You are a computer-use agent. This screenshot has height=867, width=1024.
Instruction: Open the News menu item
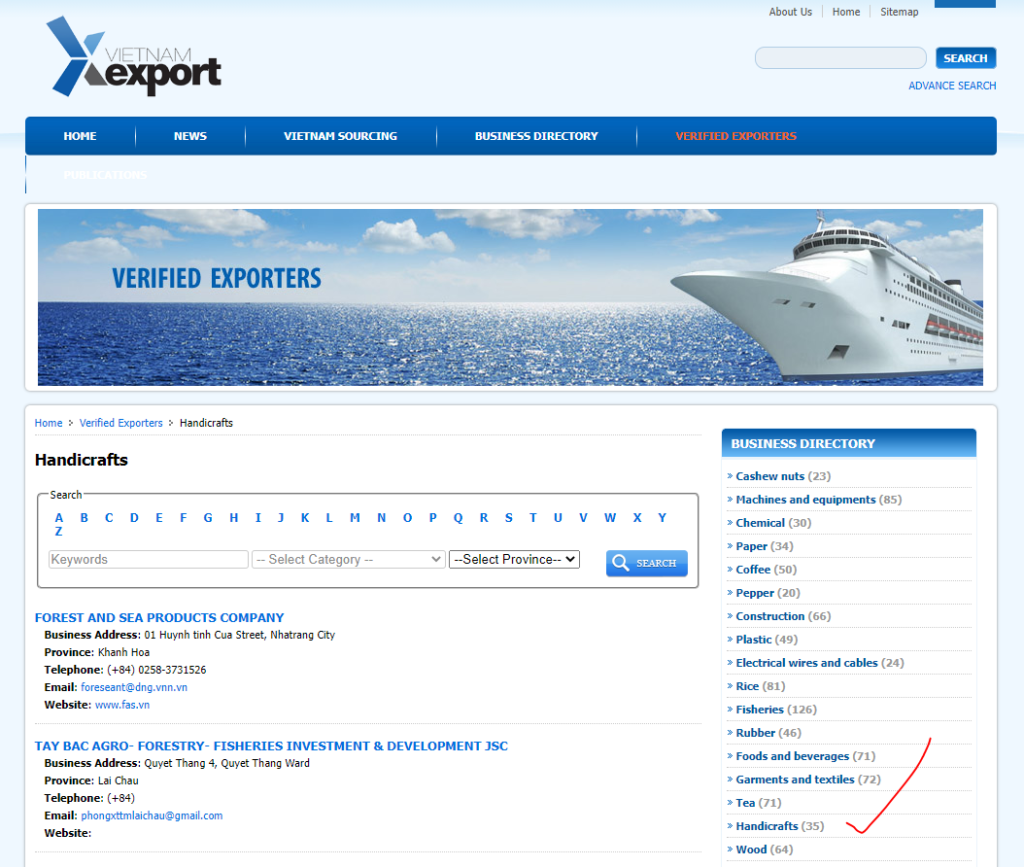[x=190, y=136]
